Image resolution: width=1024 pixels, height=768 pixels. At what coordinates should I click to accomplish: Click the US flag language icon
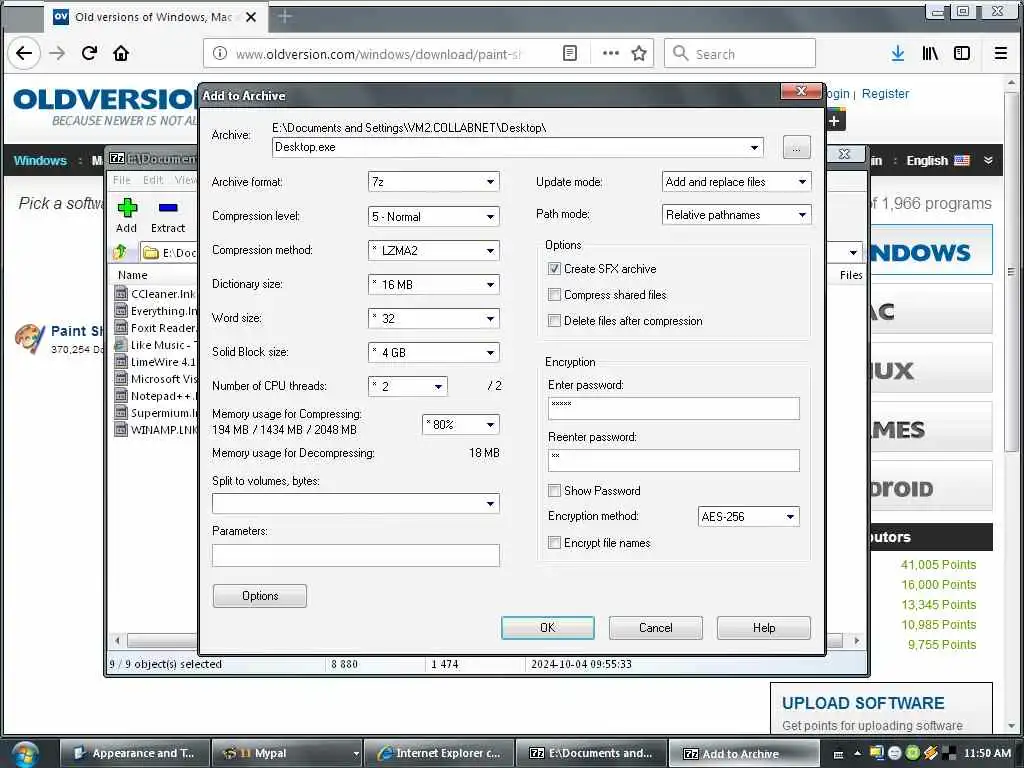point(961,161)
